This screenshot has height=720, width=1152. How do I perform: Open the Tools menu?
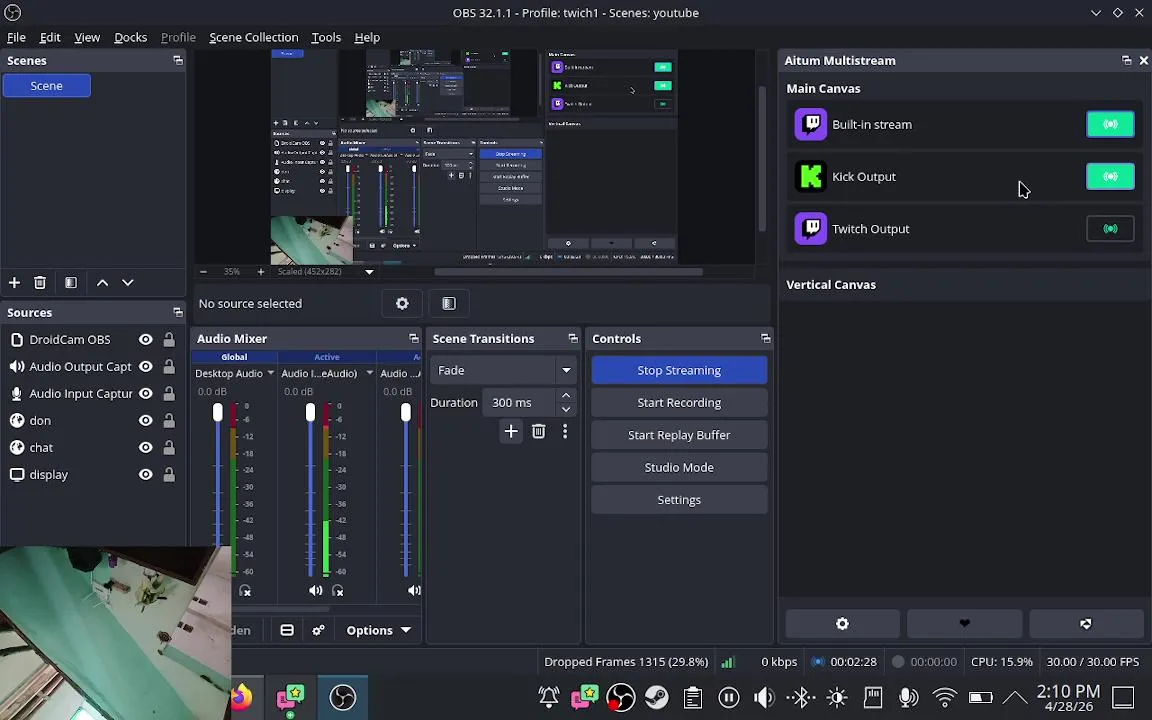326,37
